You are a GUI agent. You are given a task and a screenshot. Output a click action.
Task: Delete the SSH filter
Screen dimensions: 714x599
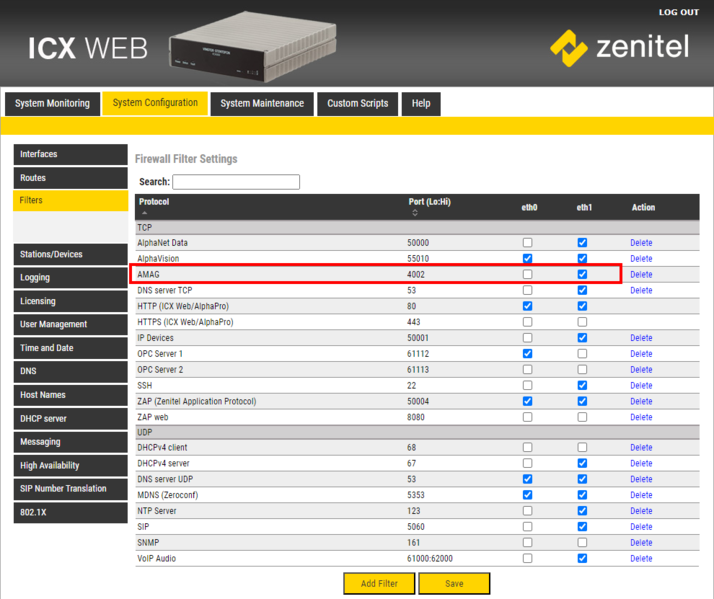point(641,385)
